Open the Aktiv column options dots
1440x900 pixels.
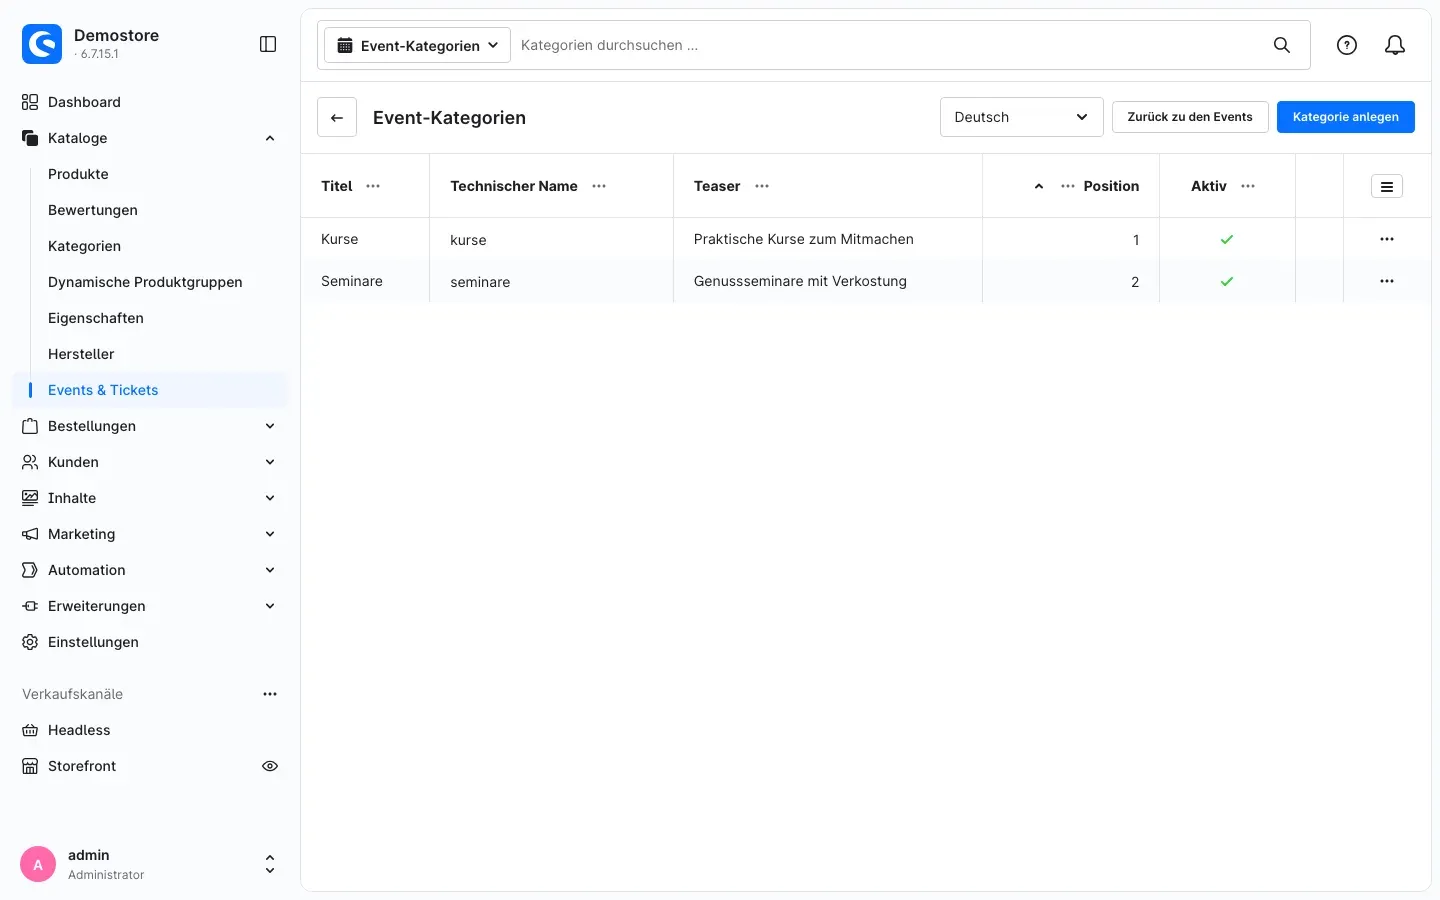(x=1248, y=186)
